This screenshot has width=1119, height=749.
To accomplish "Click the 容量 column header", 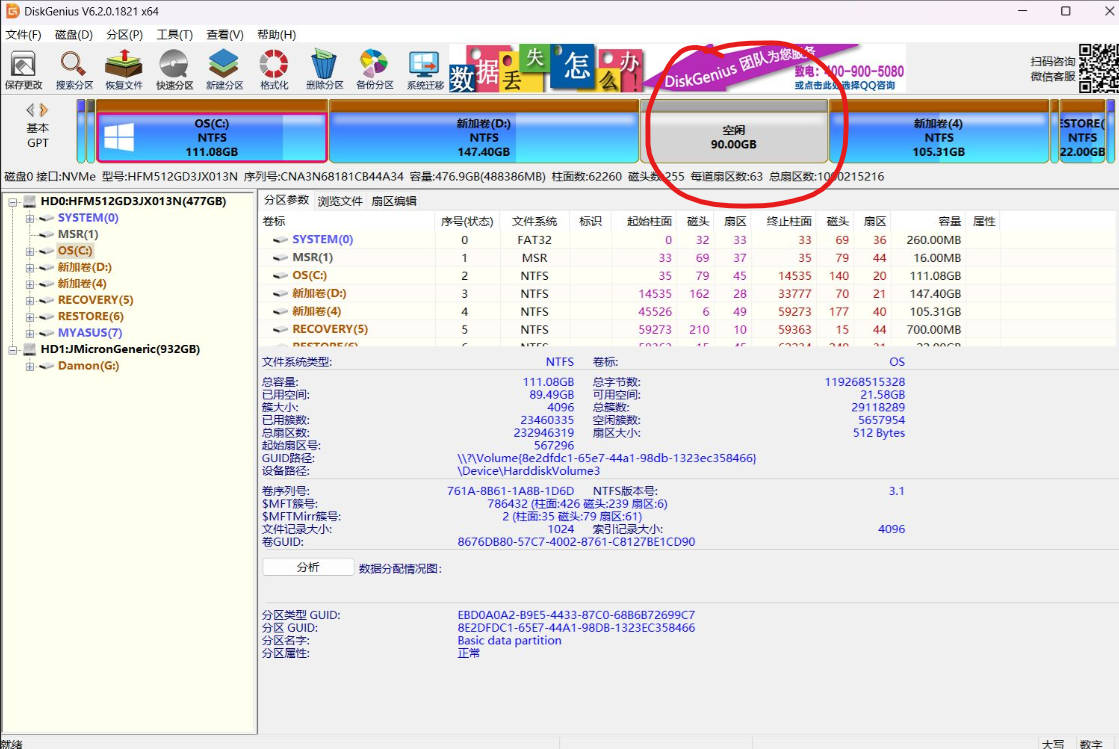I will click(928, 221).
